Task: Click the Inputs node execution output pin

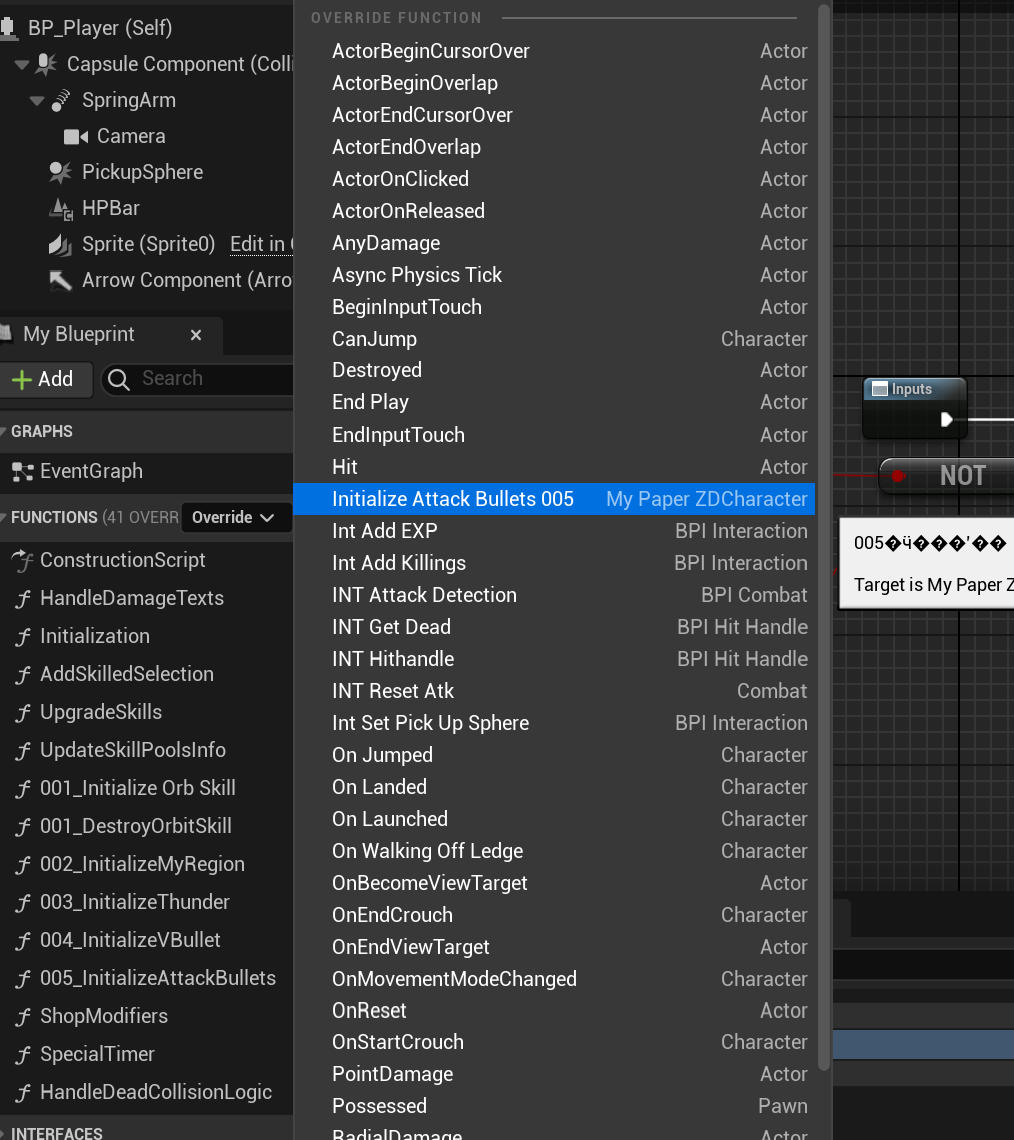Action: click(x=946, y=420)
